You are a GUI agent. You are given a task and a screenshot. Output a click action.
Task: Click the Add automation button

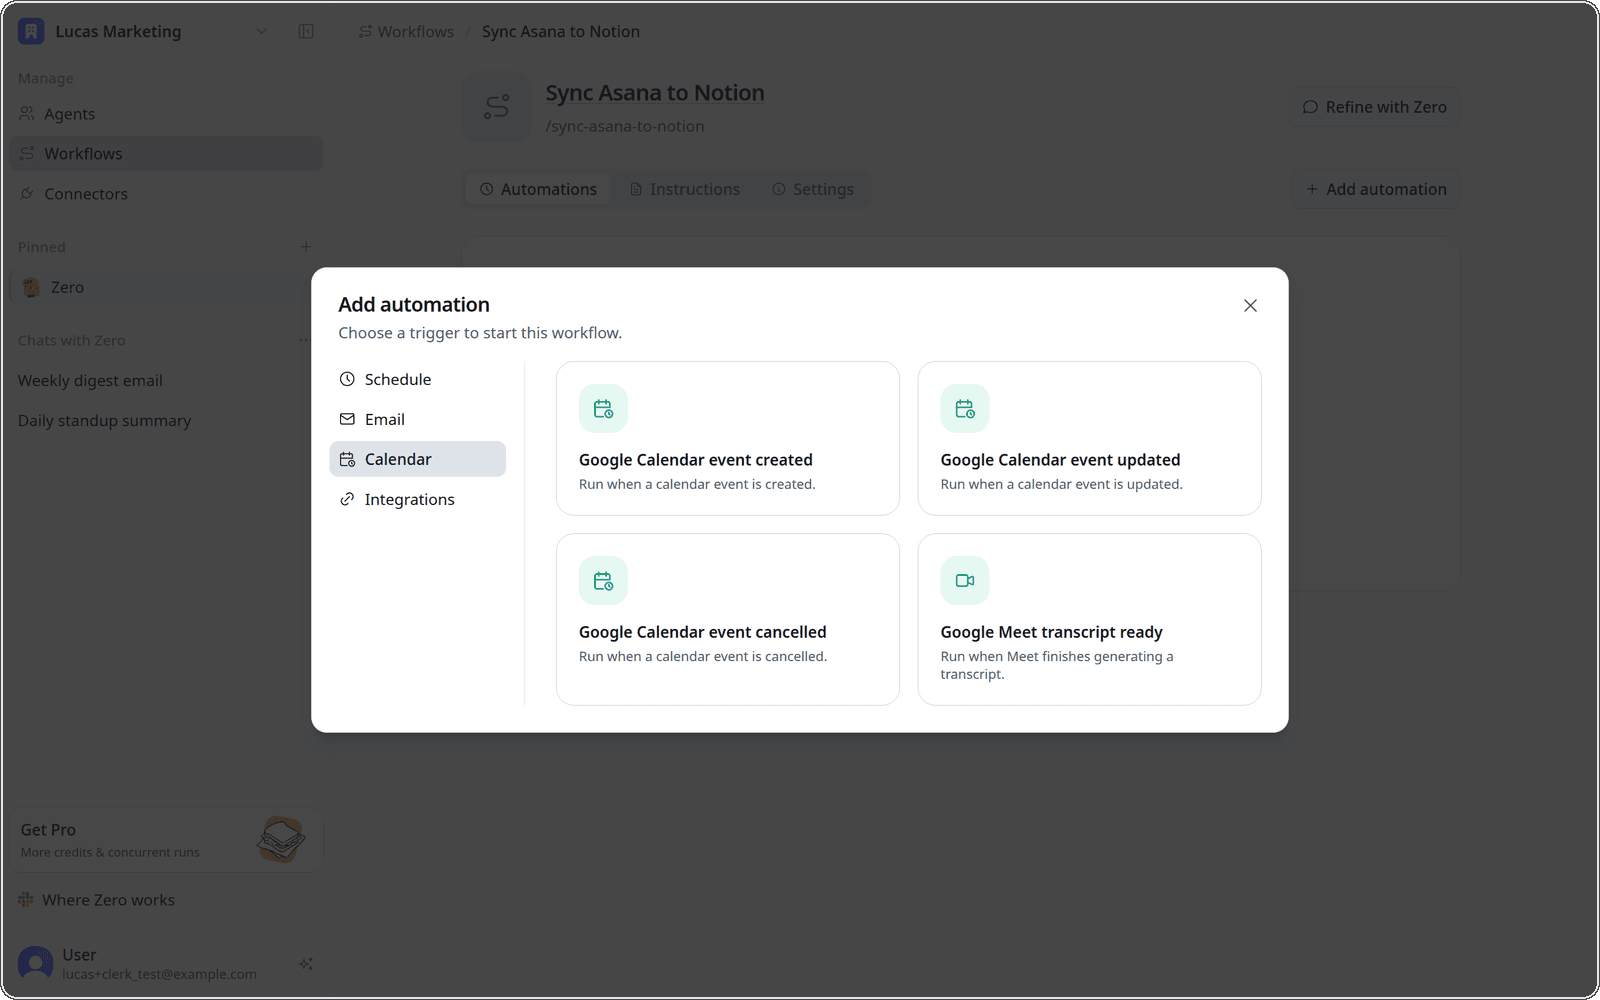click(1375, 189)
